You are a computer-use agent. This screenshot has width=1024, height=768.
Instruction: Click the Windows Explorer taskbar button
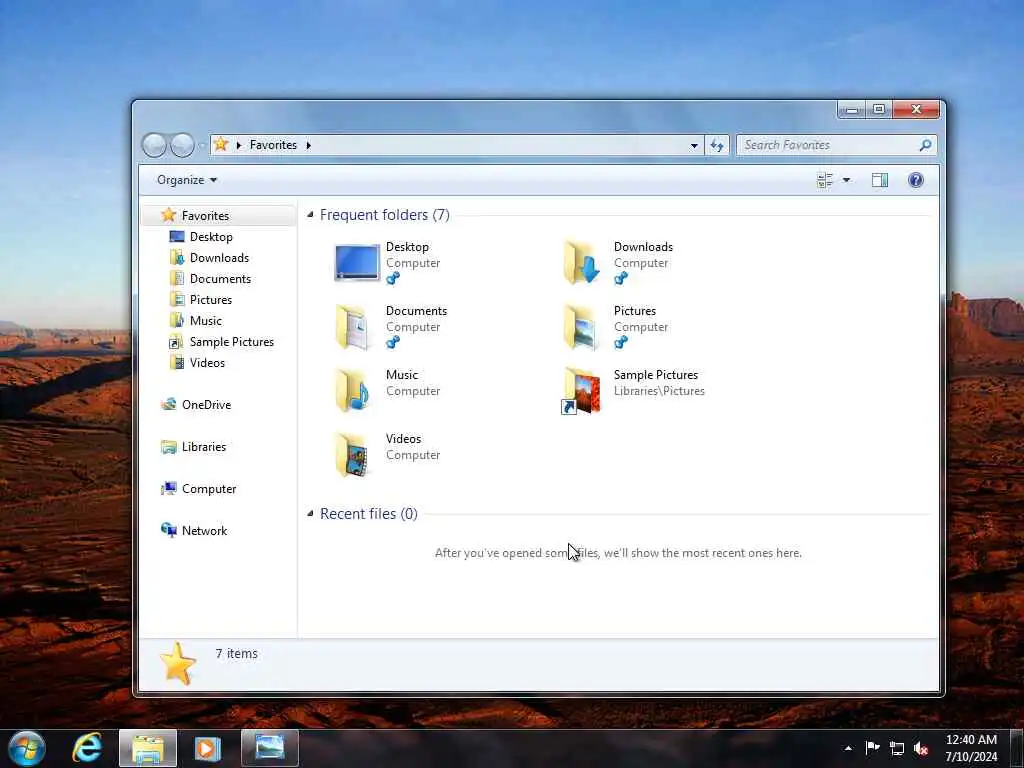pyautogui.click(x=148, y=748)
